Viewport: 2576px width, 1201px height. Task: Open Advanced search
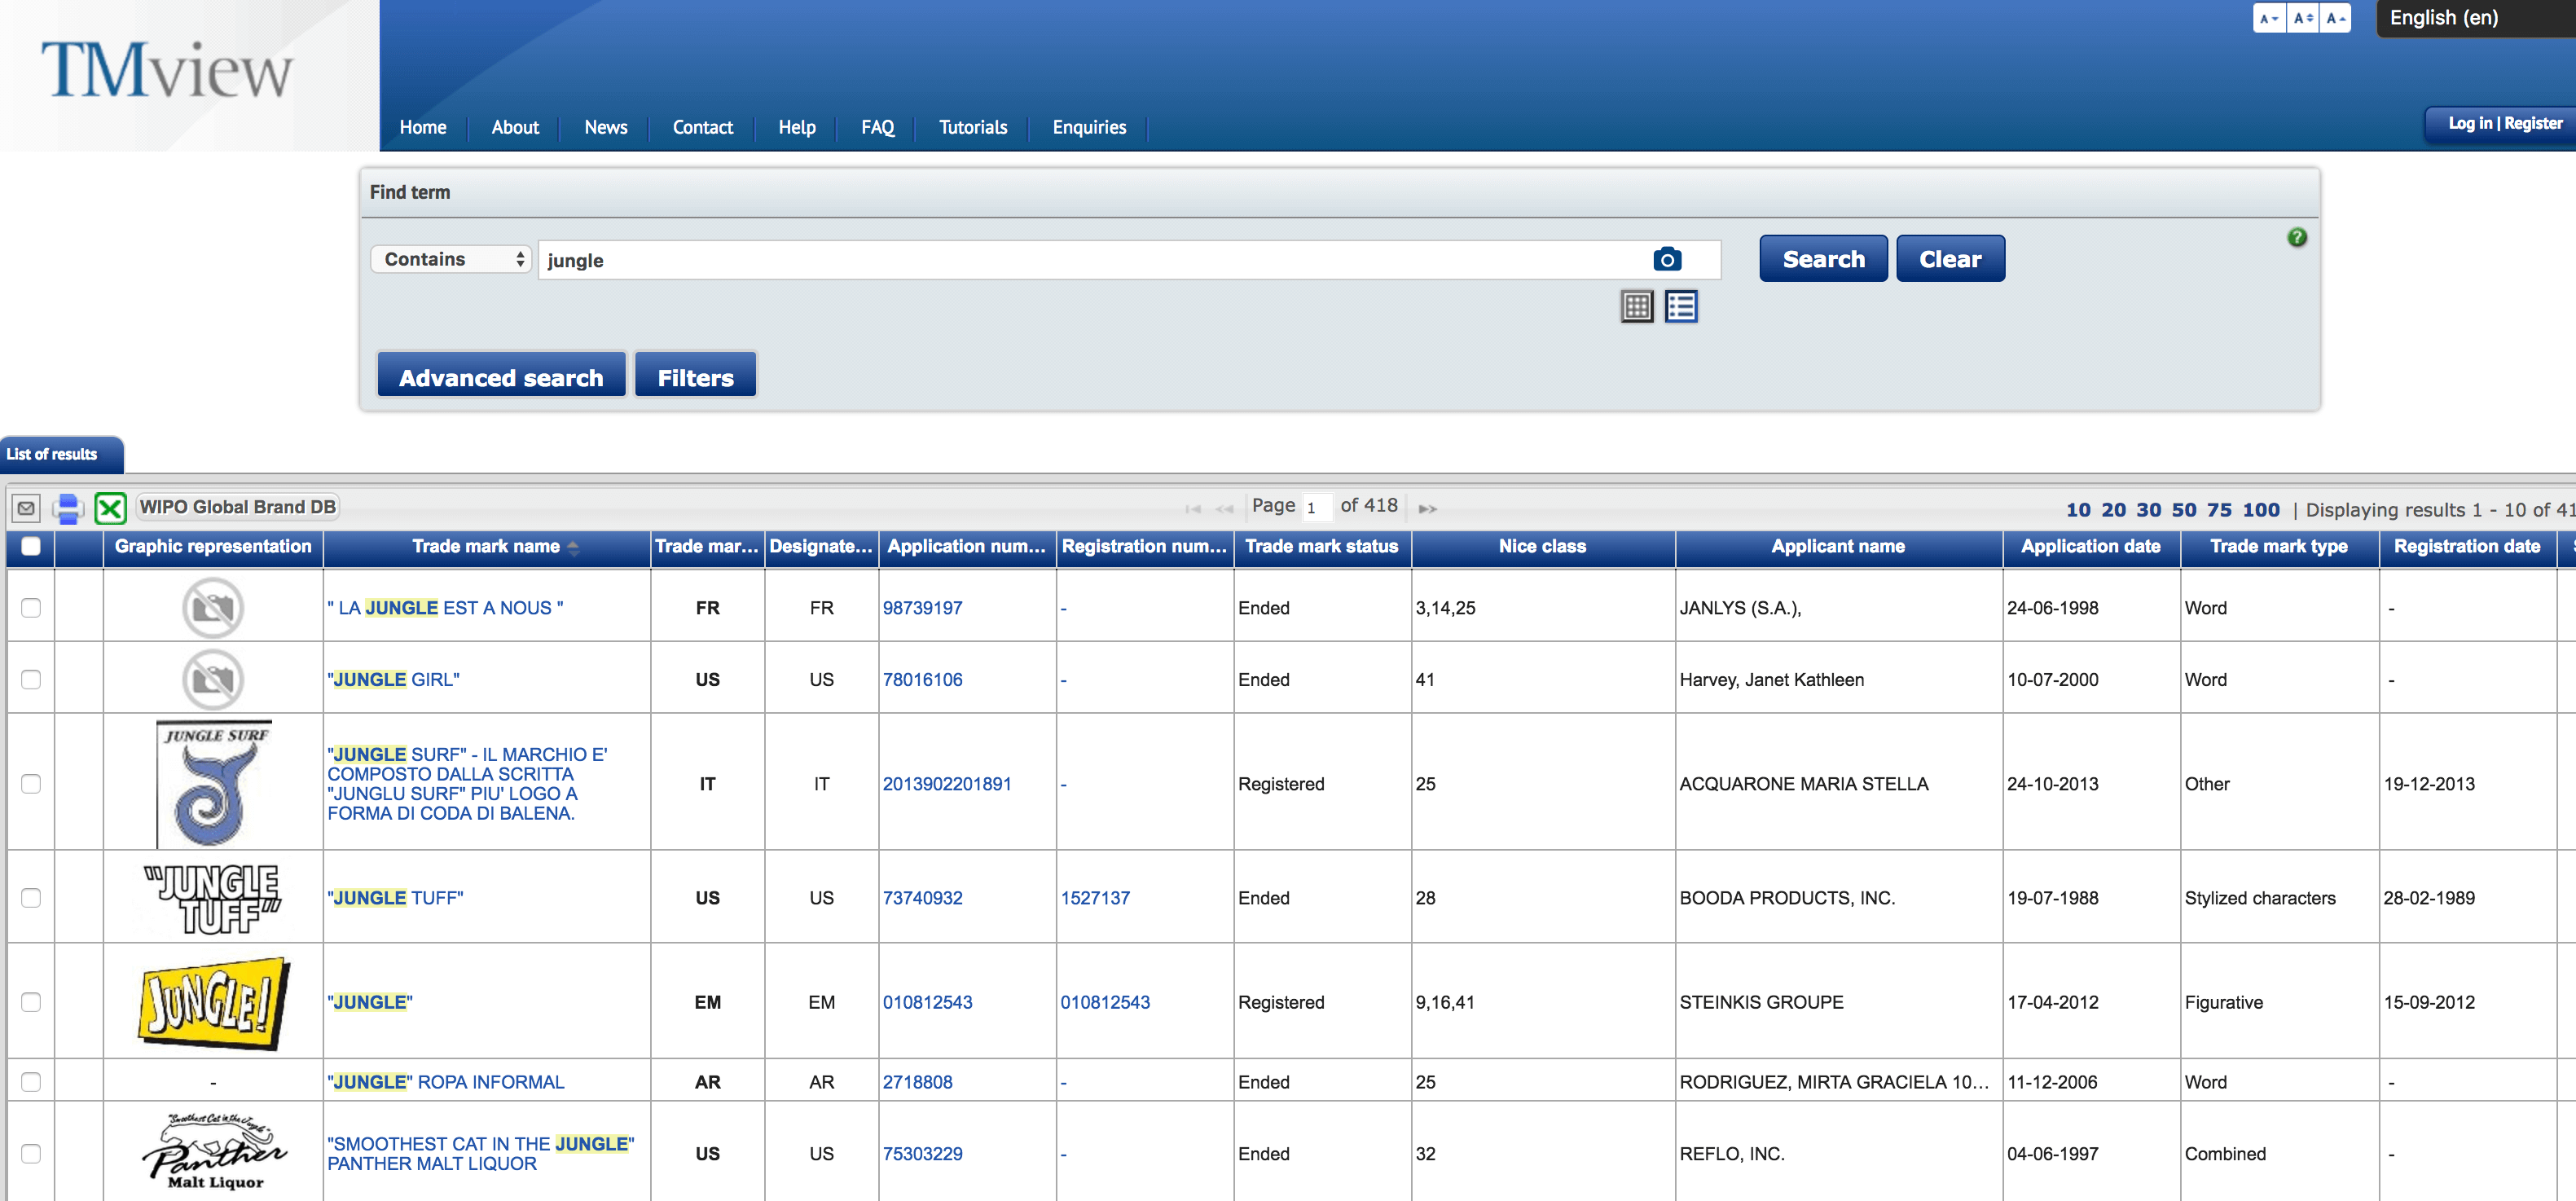501,375
